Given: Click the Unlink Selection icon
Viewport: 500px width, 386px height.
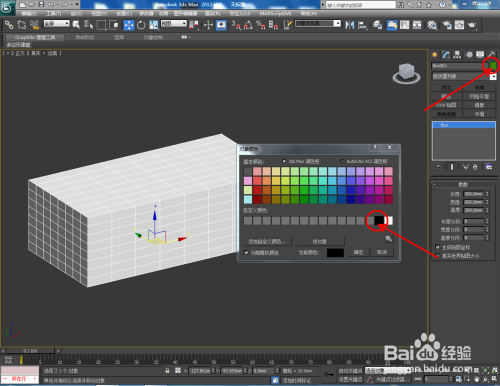Looking at the screenshot, I should pos(22,25).
